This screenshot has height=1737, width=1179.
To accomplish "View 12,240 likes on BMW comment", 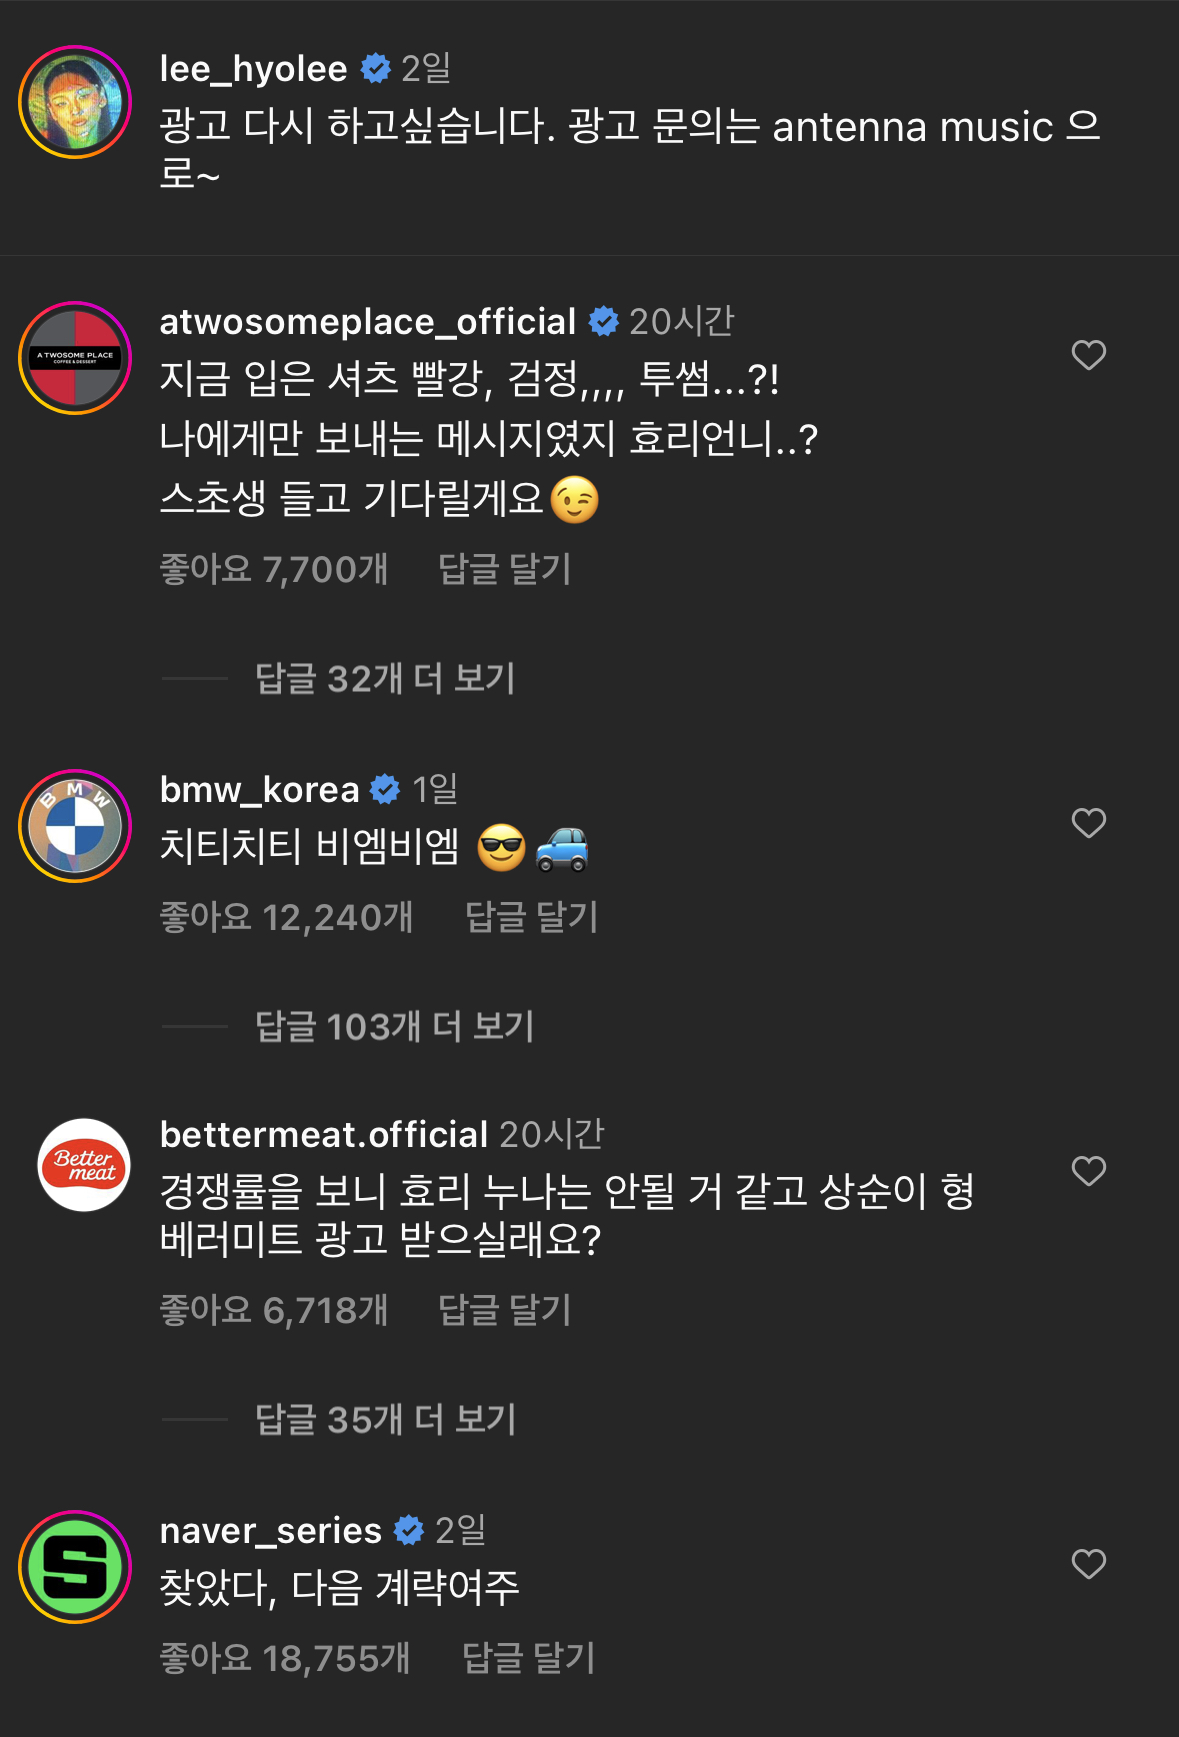I will tap(286, 918).
